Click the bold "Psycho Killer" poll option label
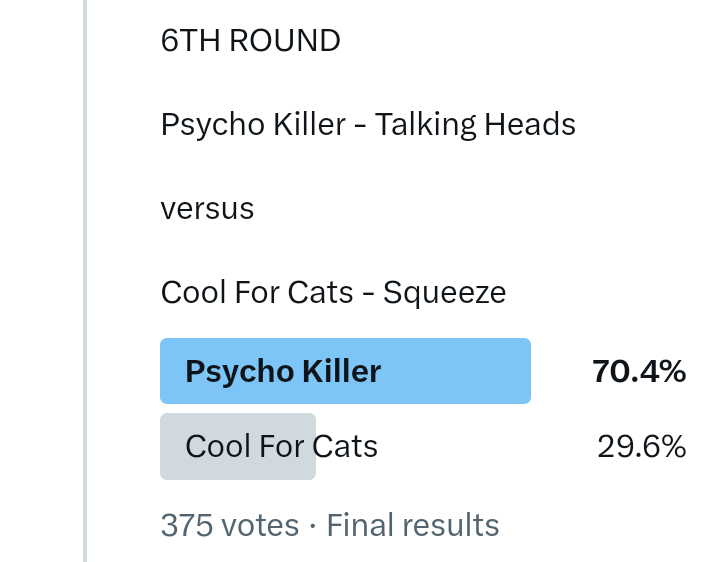This screenshot has width=720, height=562. click(283, 372)
